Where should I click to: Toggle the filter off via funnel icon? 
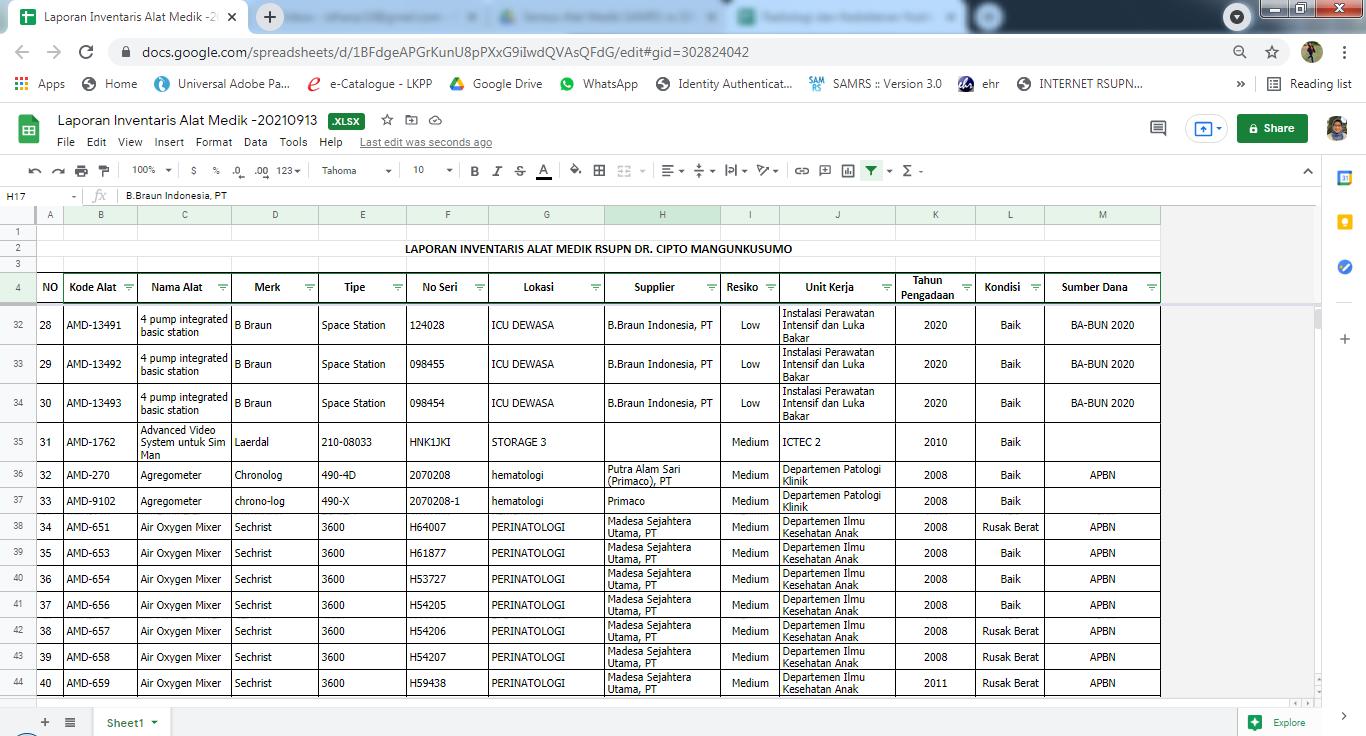pos(871,171)
